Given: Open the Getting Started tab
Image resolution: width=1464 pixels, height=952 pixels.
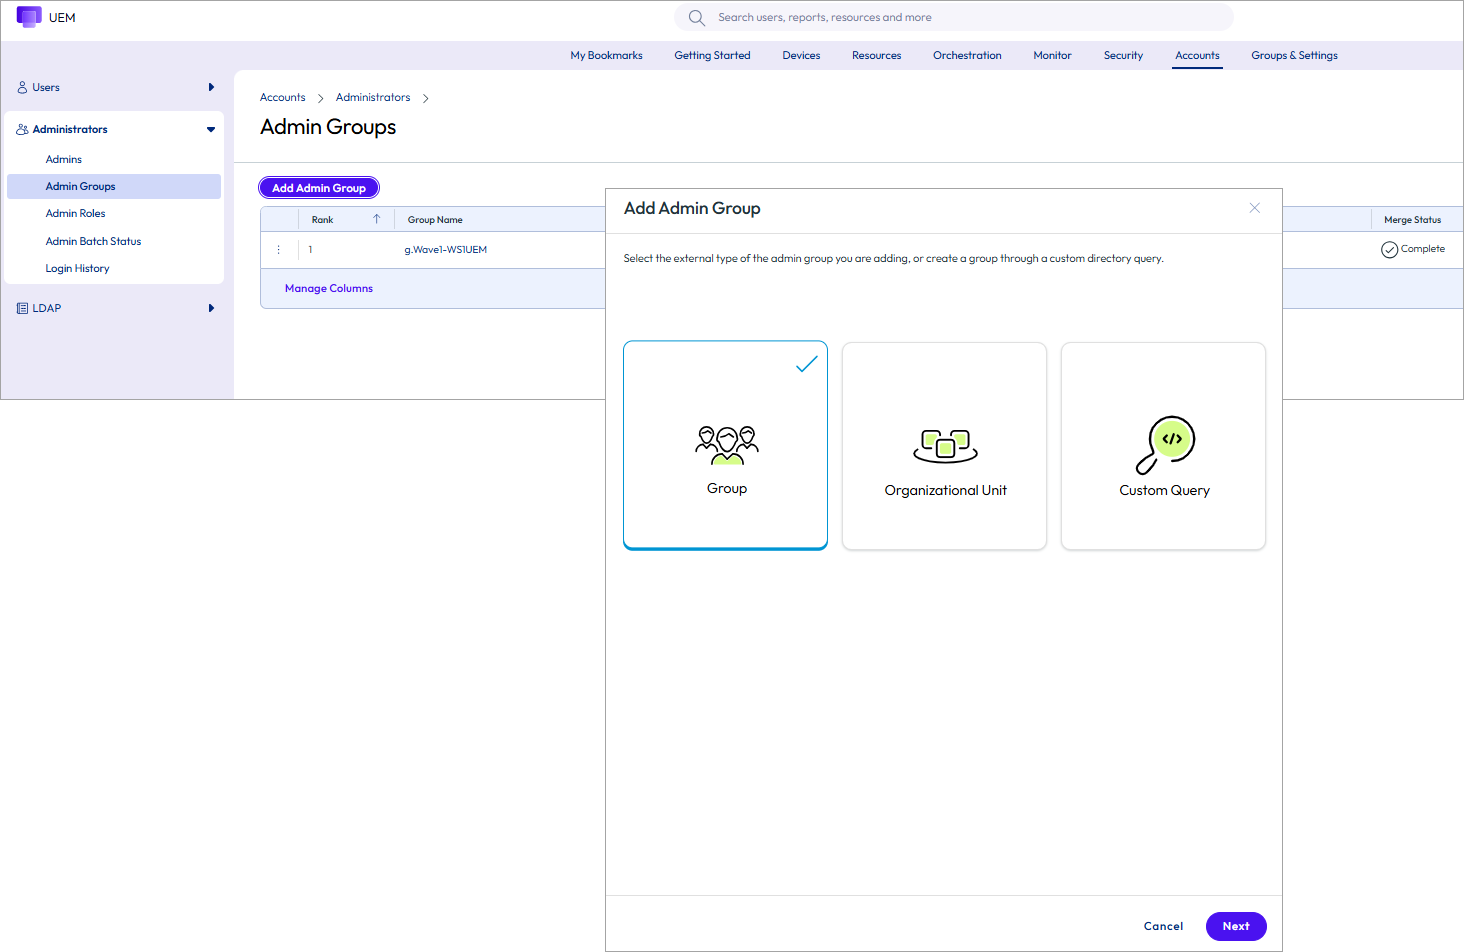Looking at the screenshot, I should coord(712,56).
